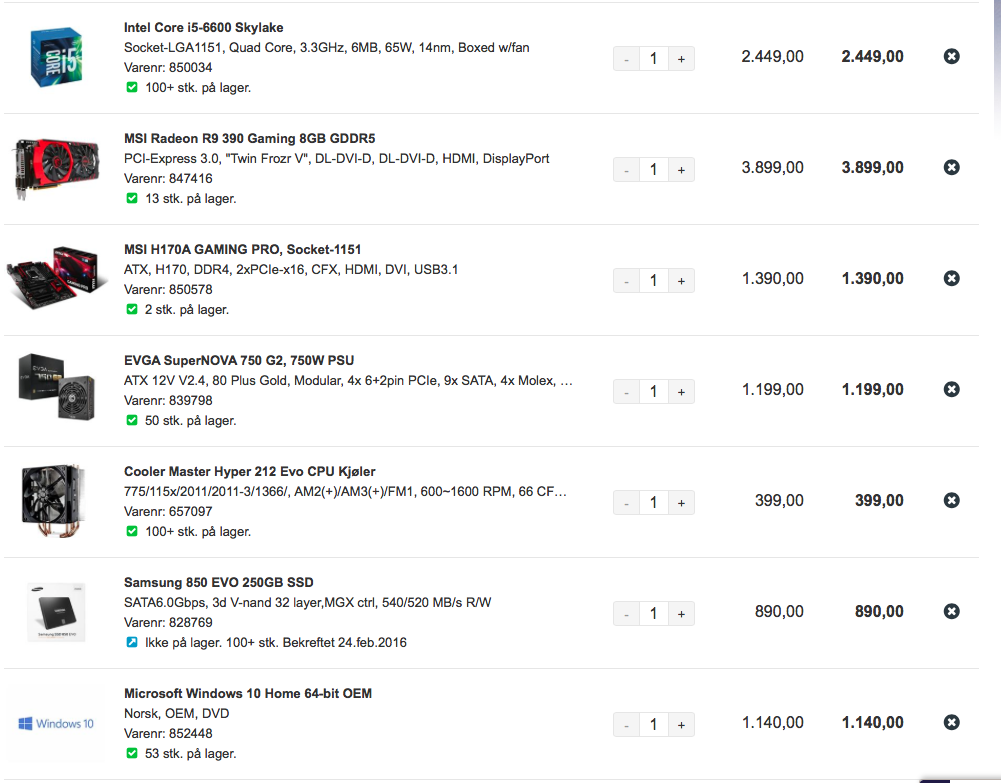
Task: Increase Cooler Master Hyper 212 Evo quantity
Action: click(681, 503)
